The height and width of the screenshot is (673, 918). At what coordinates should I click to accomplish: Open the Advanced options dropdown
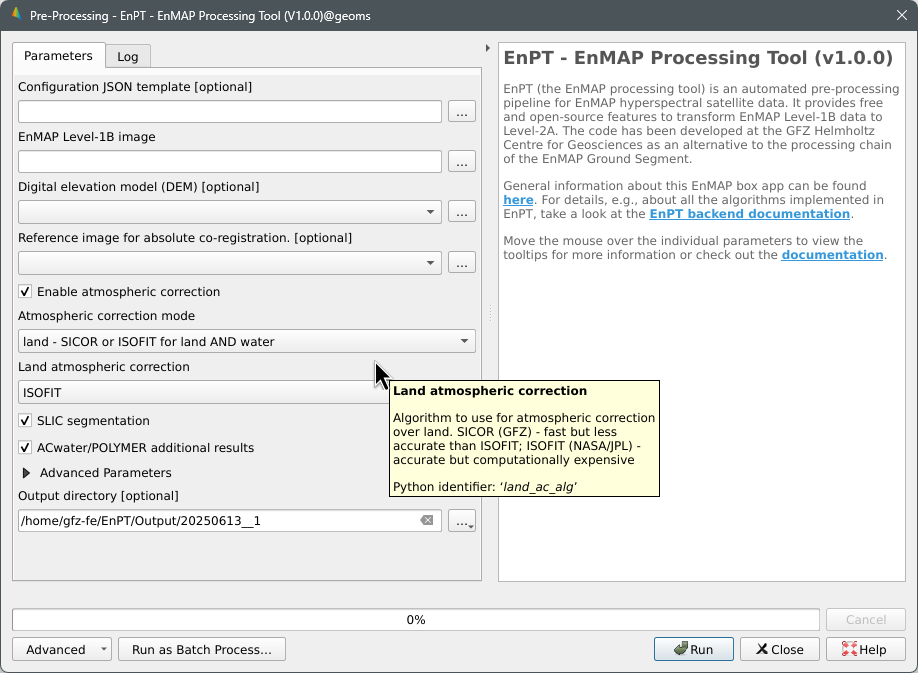click(x=60, y=648)
